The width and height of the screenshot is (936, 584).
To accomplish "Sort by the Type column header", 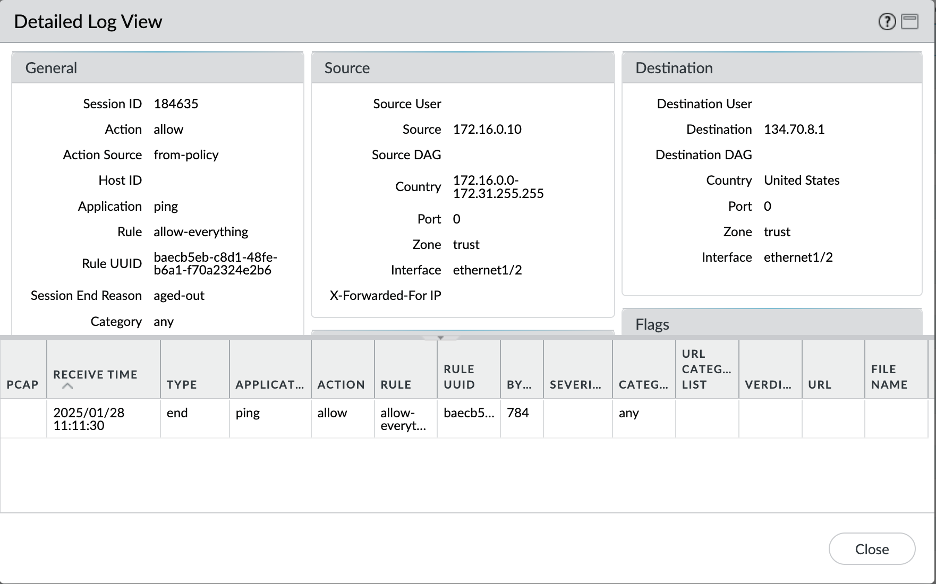I will (182, 384).
